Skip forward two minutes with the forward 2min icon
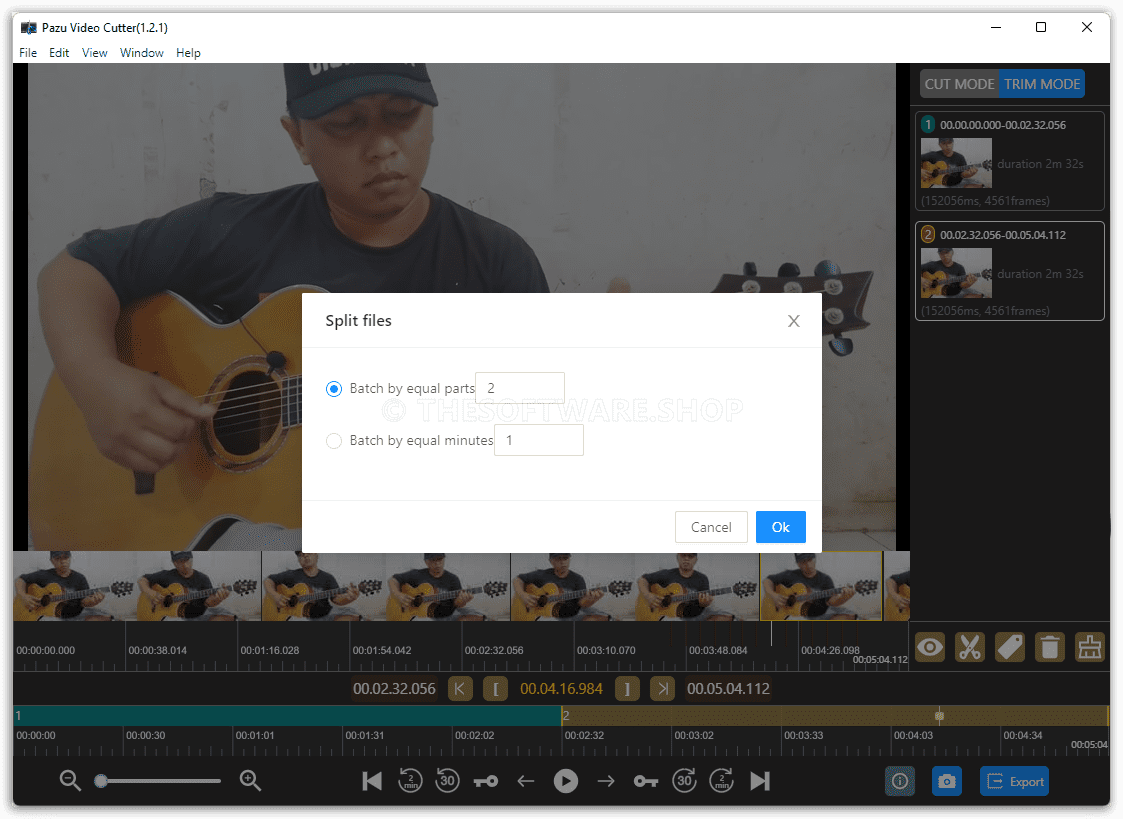Image resolution: width=1123 pixels, height=819 pixels. [721, 781]
